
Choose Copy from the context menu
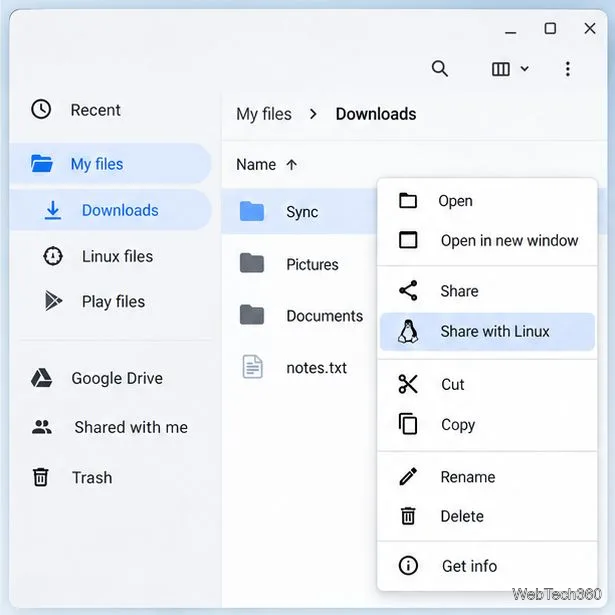(x=487, y=424)
